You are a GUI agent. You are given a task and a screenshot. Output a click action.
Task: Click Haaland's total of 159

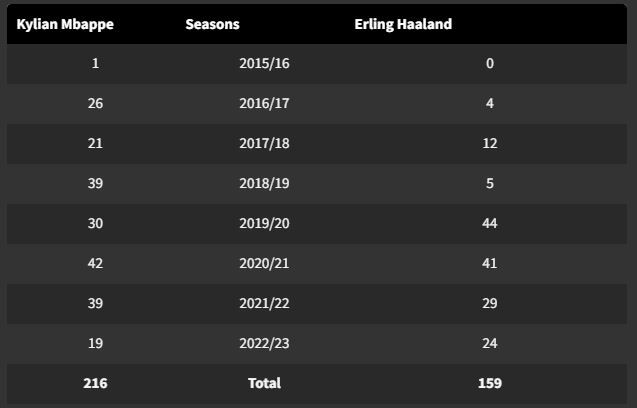pos(490,383)
